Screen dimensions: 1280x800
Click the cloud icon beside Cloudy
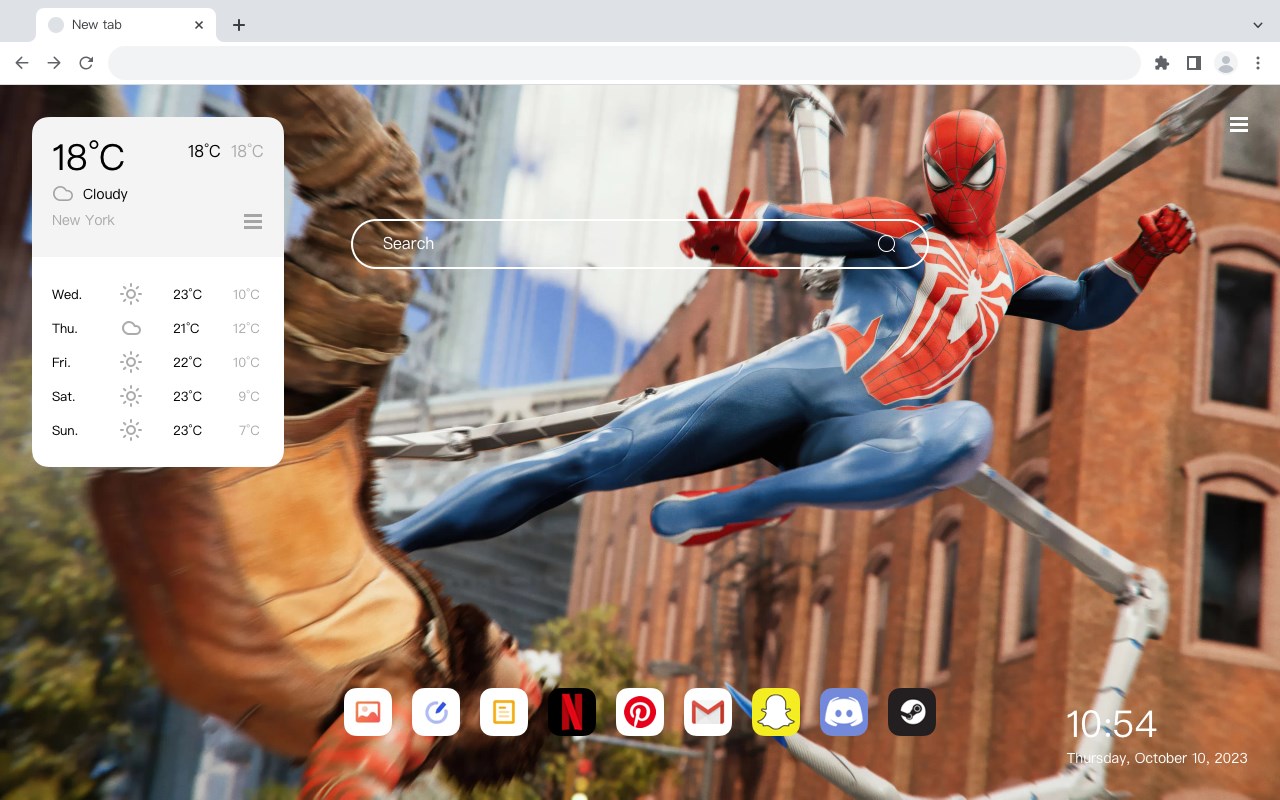[x=63, y=194]
